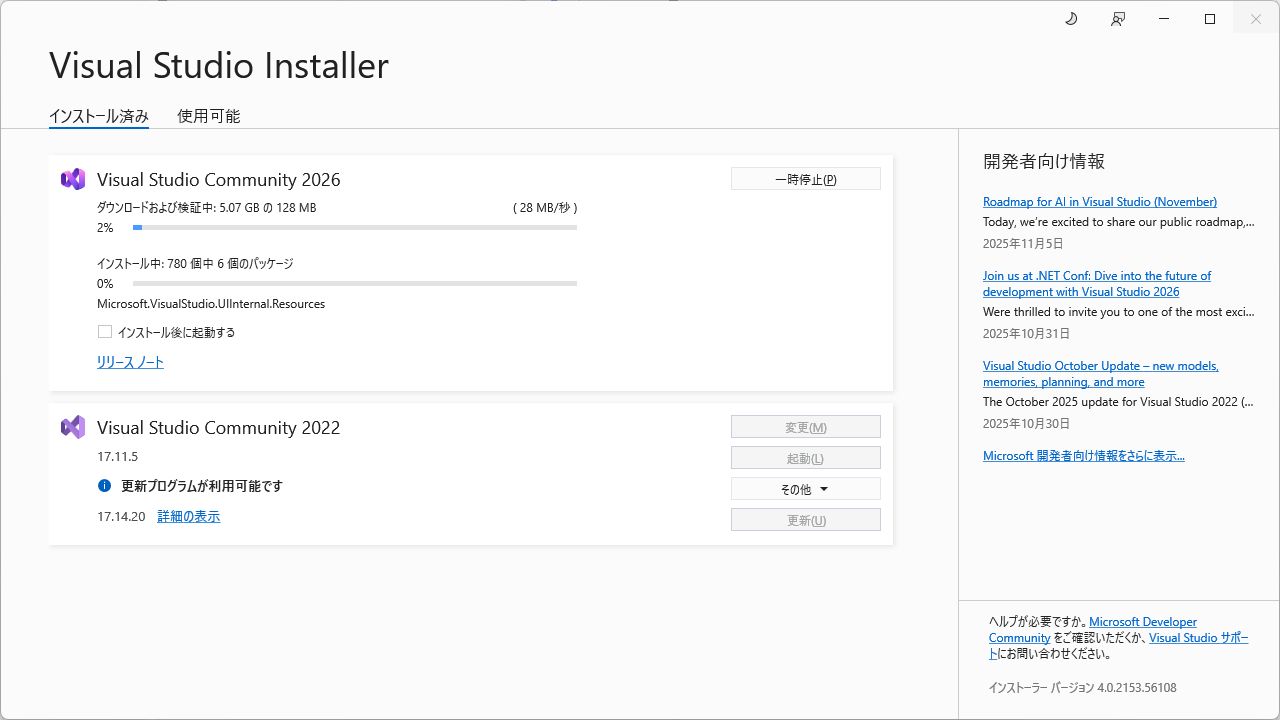Open the Microsoft Developer Community link
The image size is (1280, 720).
point(1142,622)
